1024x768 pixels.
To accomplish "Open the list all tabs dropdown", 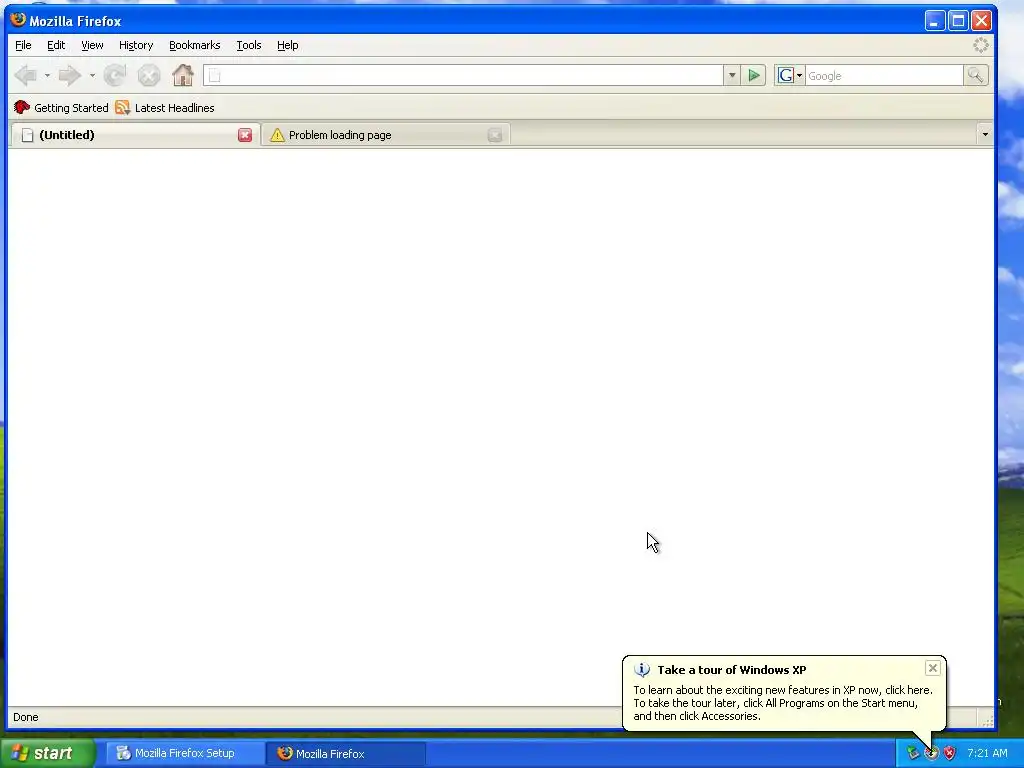I will click(x=985, y=135).
